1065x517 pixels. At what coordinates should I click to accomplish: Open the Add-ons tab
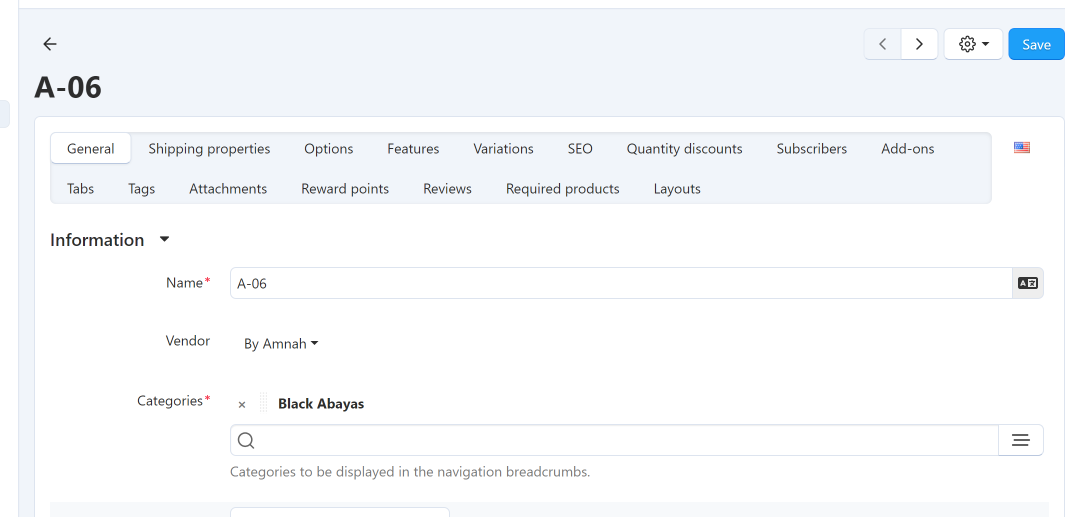coord(907,149)
